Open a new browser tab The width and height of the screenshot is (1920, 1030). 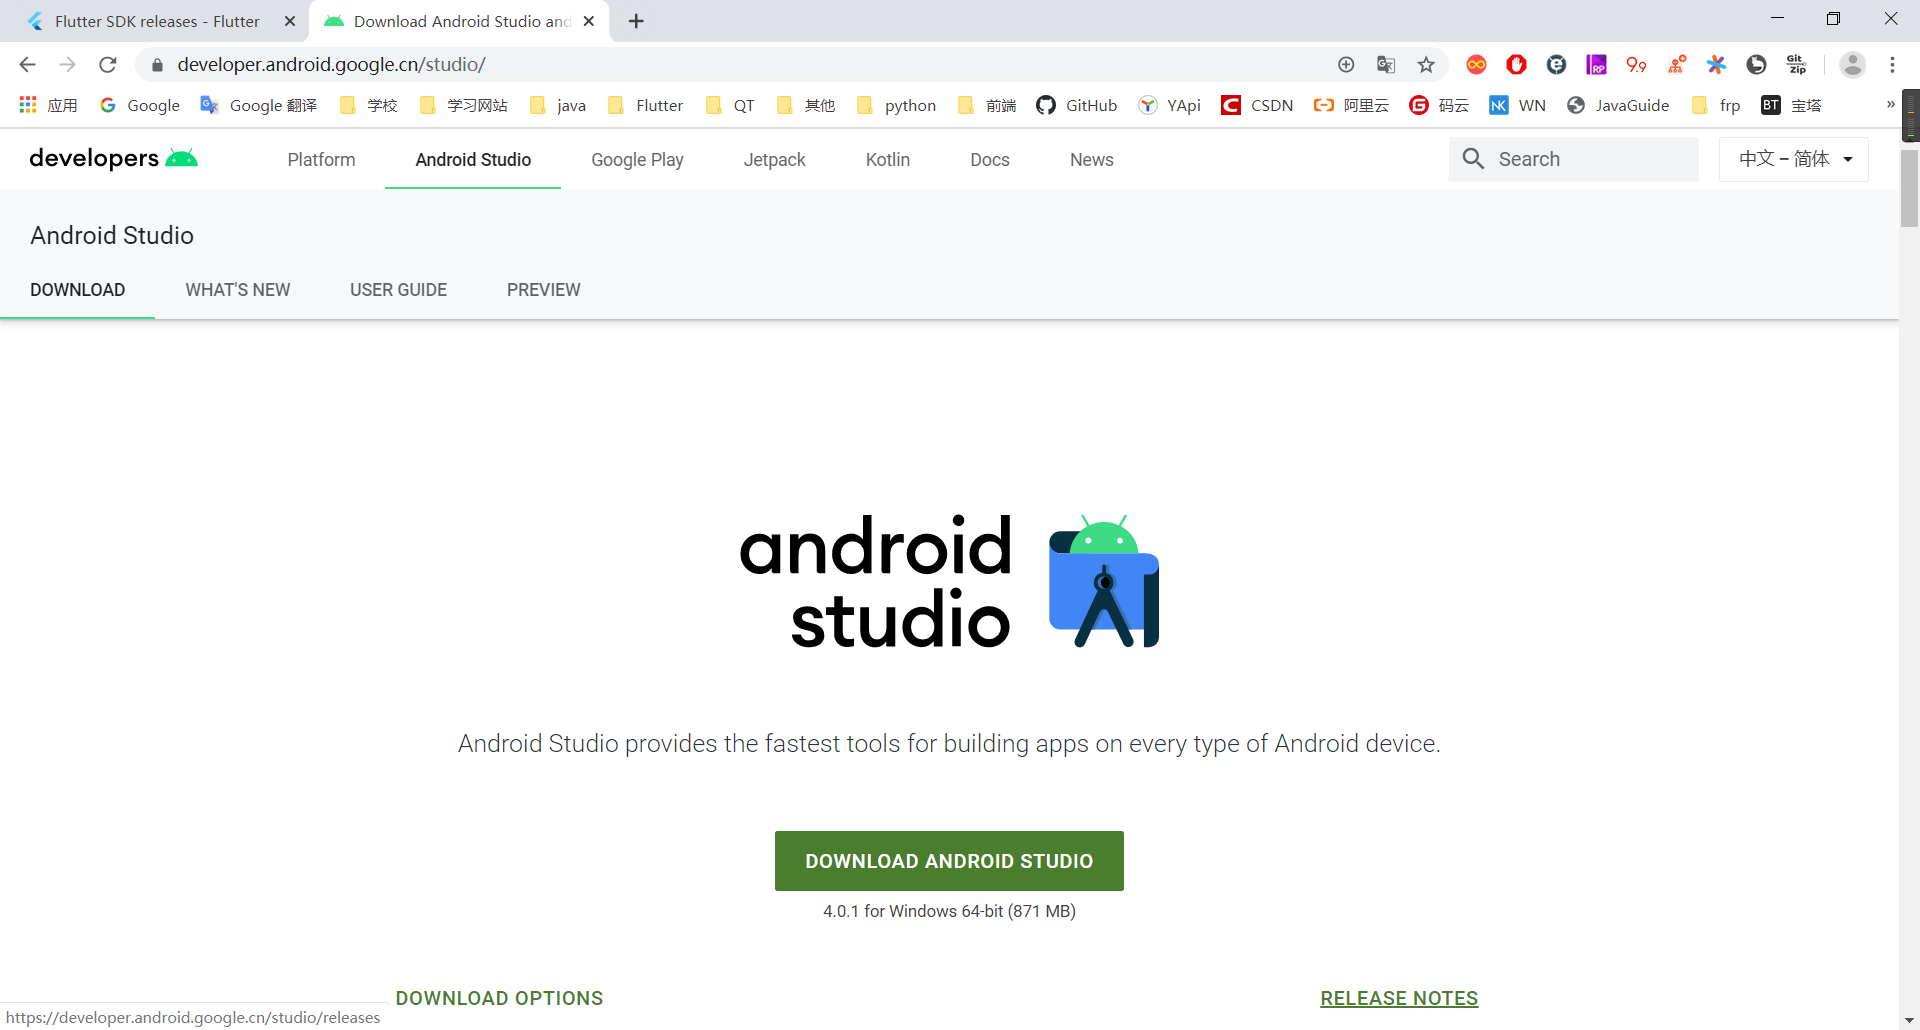point(636,21)
